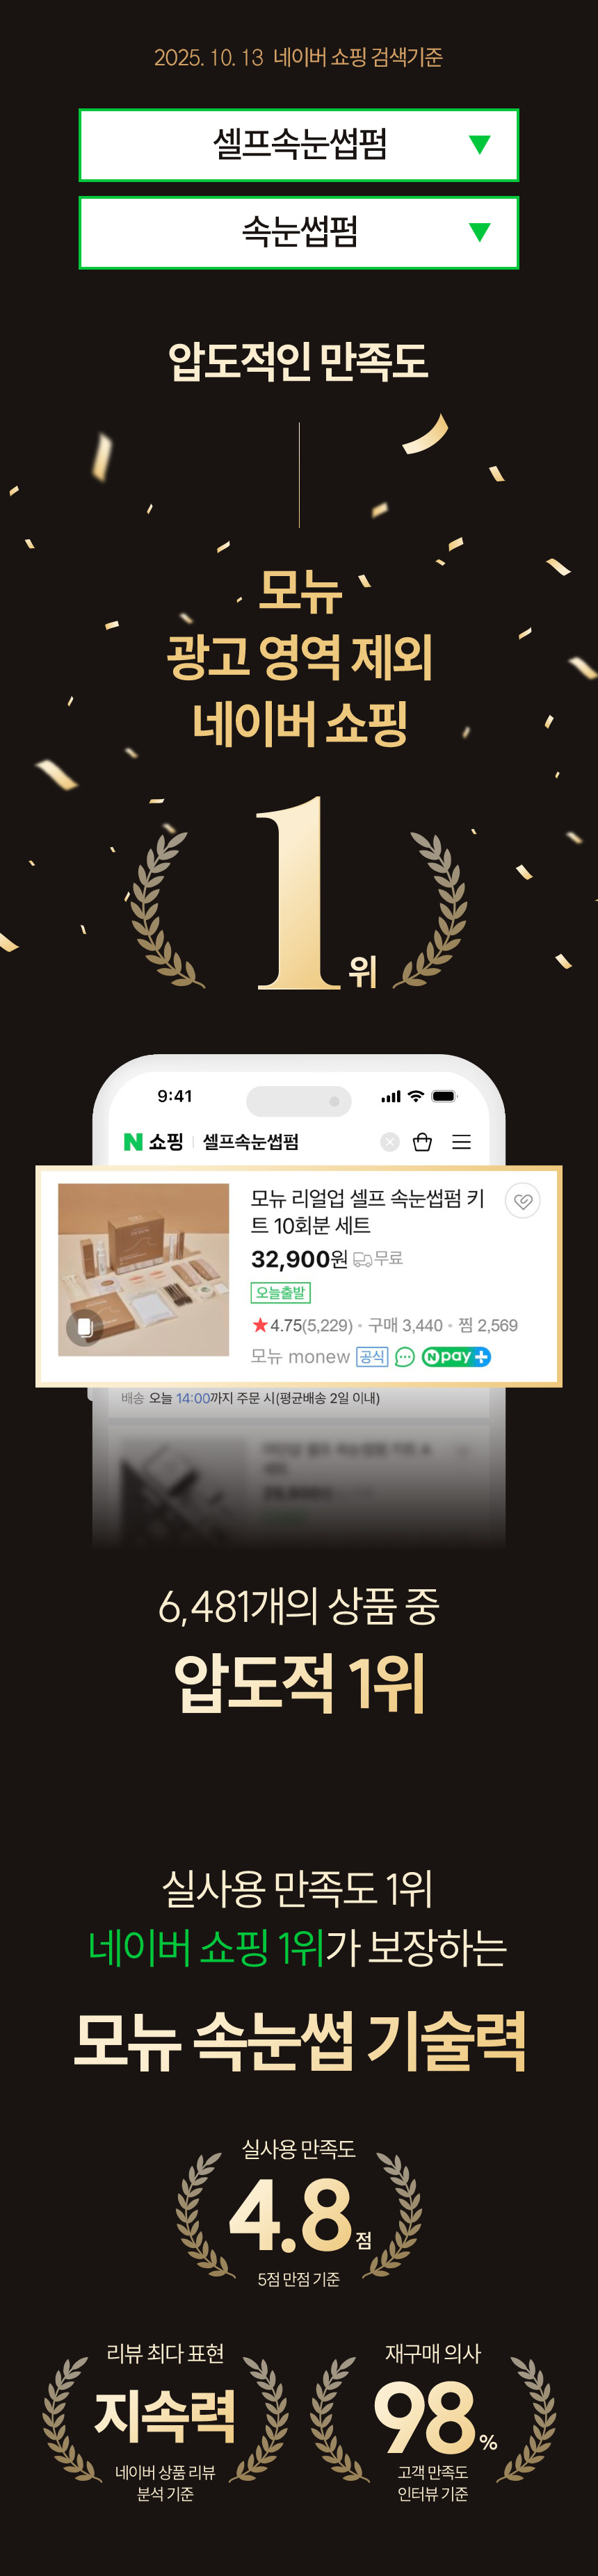Open the shopping bag cart icon

click(422, 1142)
